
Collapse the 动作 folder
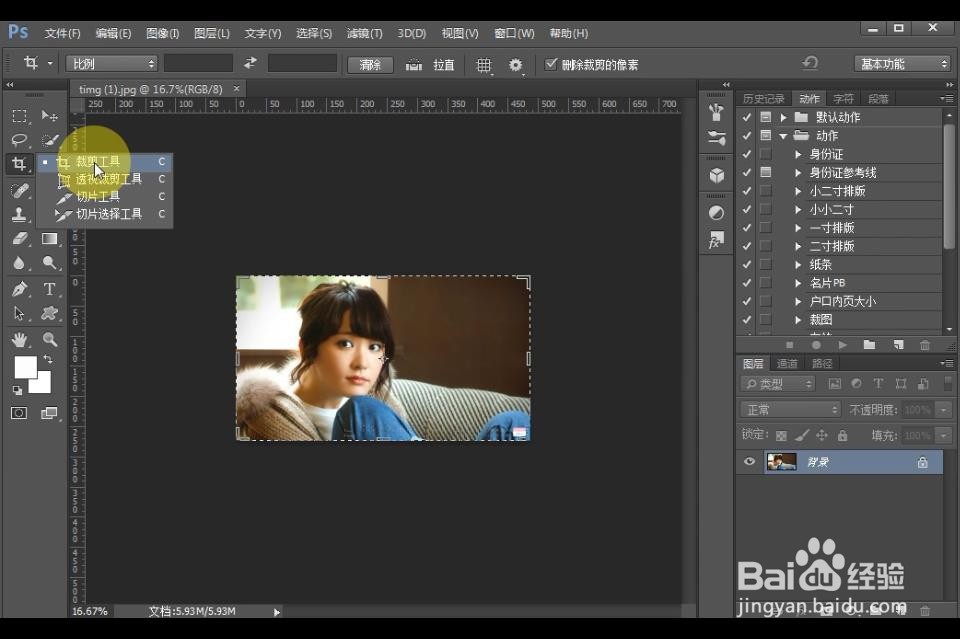point(783,136)
